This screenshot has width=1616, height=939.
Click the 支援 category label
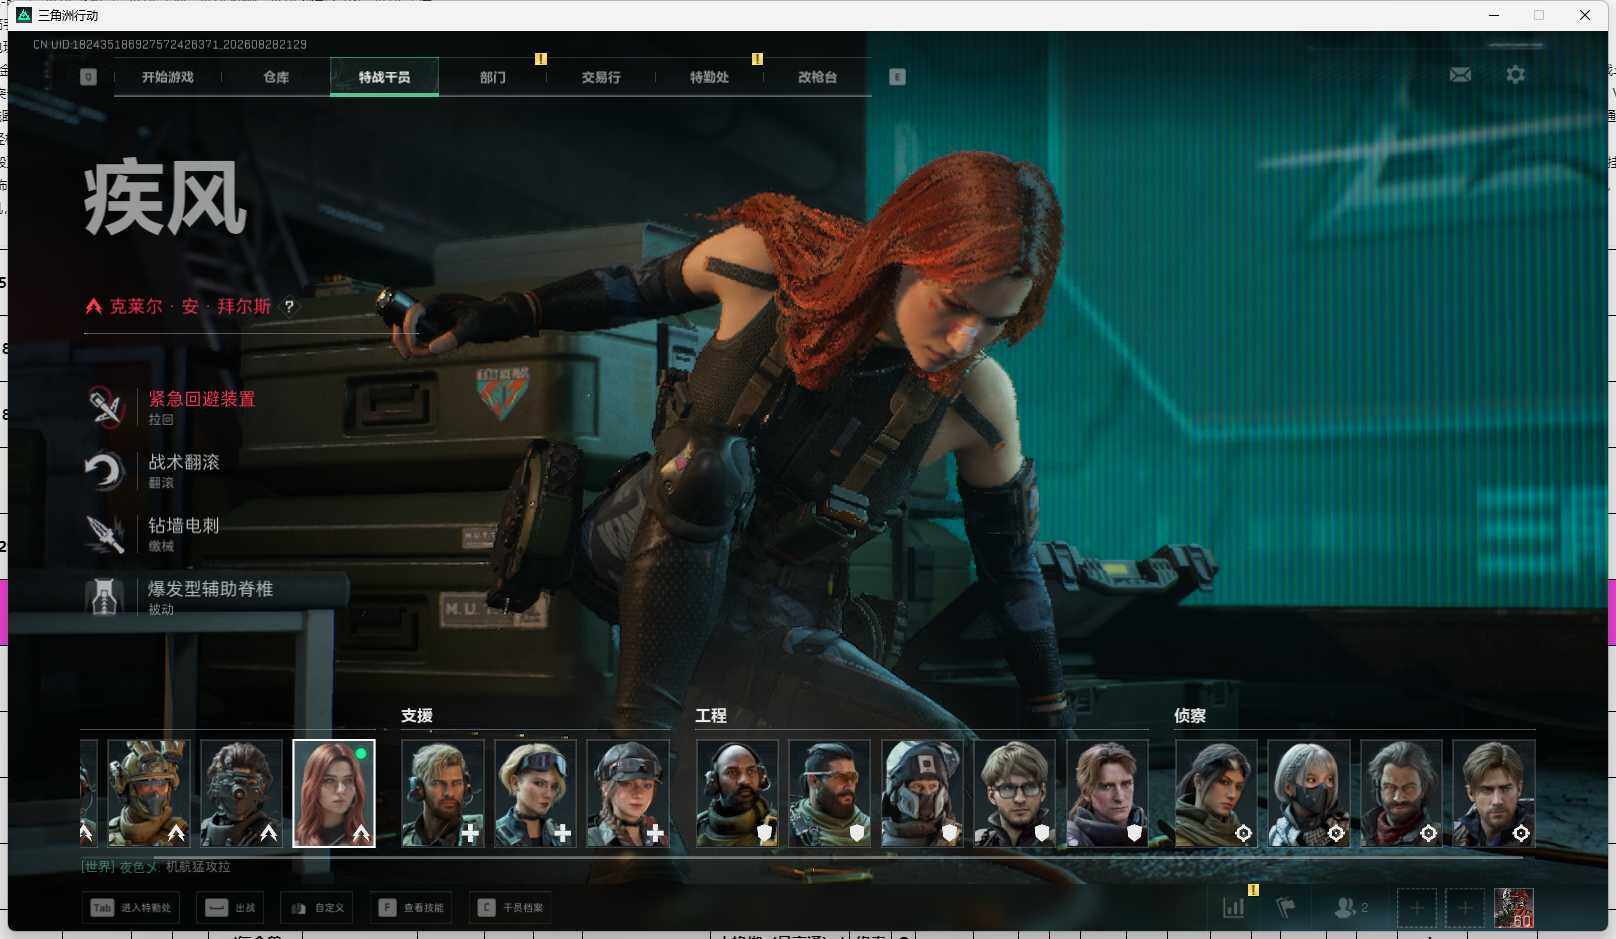pos(417,716)
